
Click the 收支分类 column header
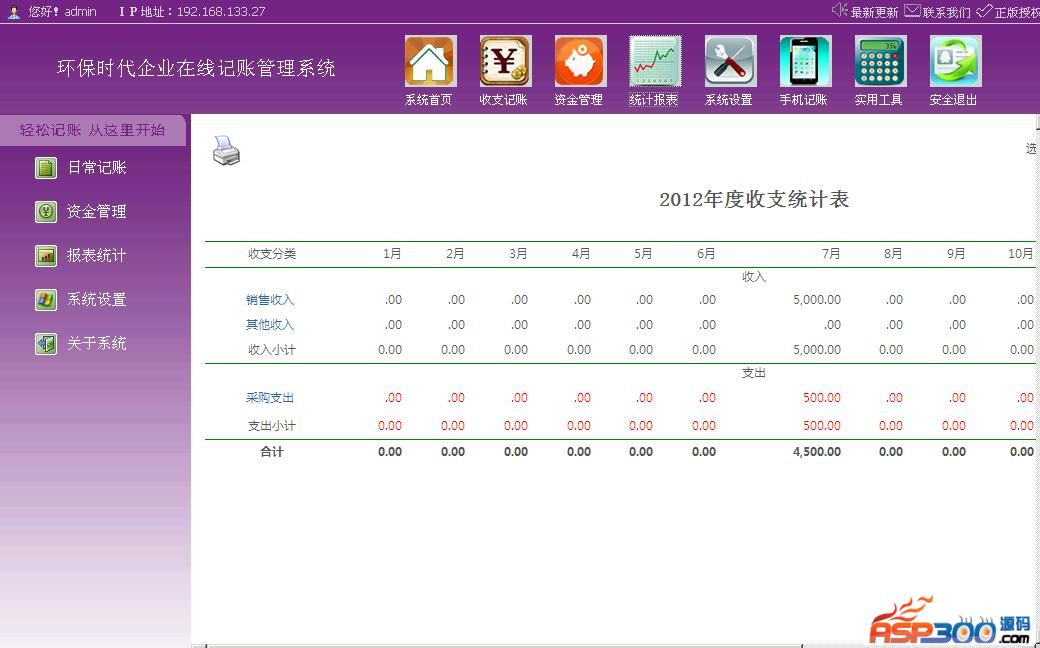click(x=272, y=253)
